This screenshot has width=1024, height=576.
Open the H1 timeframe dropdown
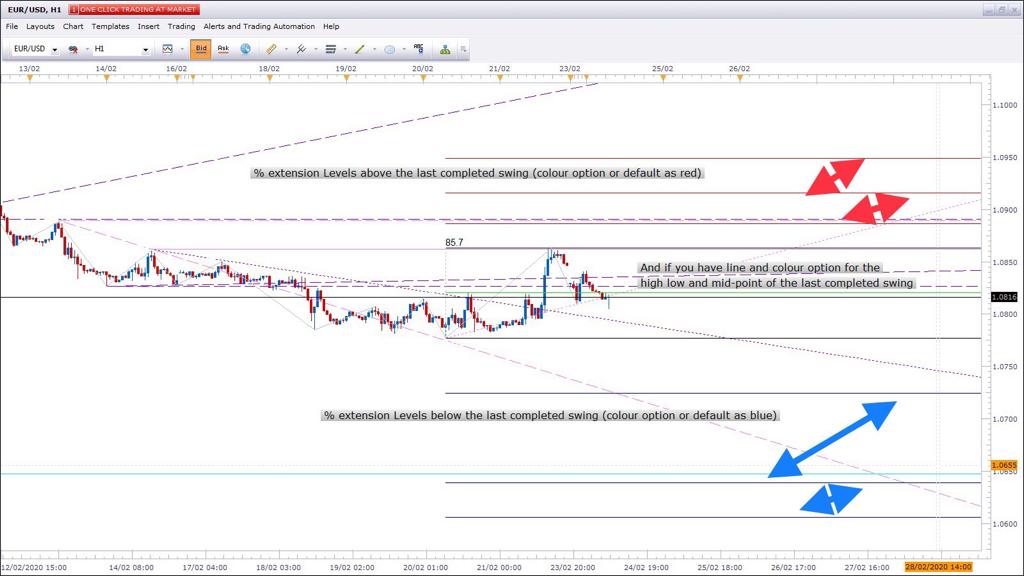121,49
